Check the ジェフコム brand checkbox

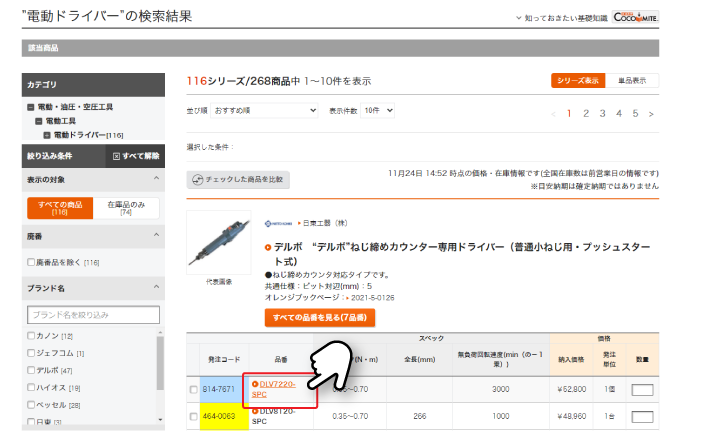point(31,353)
